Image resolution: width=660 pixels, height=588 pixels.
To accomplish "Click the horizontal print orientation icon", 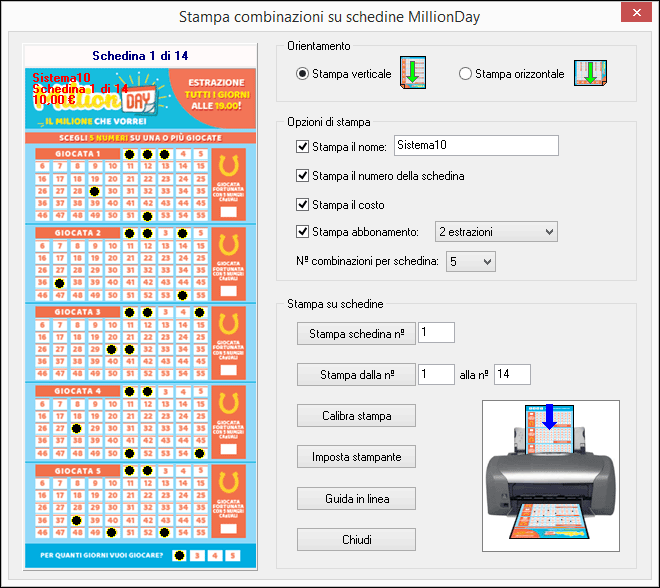I will 597,74.
